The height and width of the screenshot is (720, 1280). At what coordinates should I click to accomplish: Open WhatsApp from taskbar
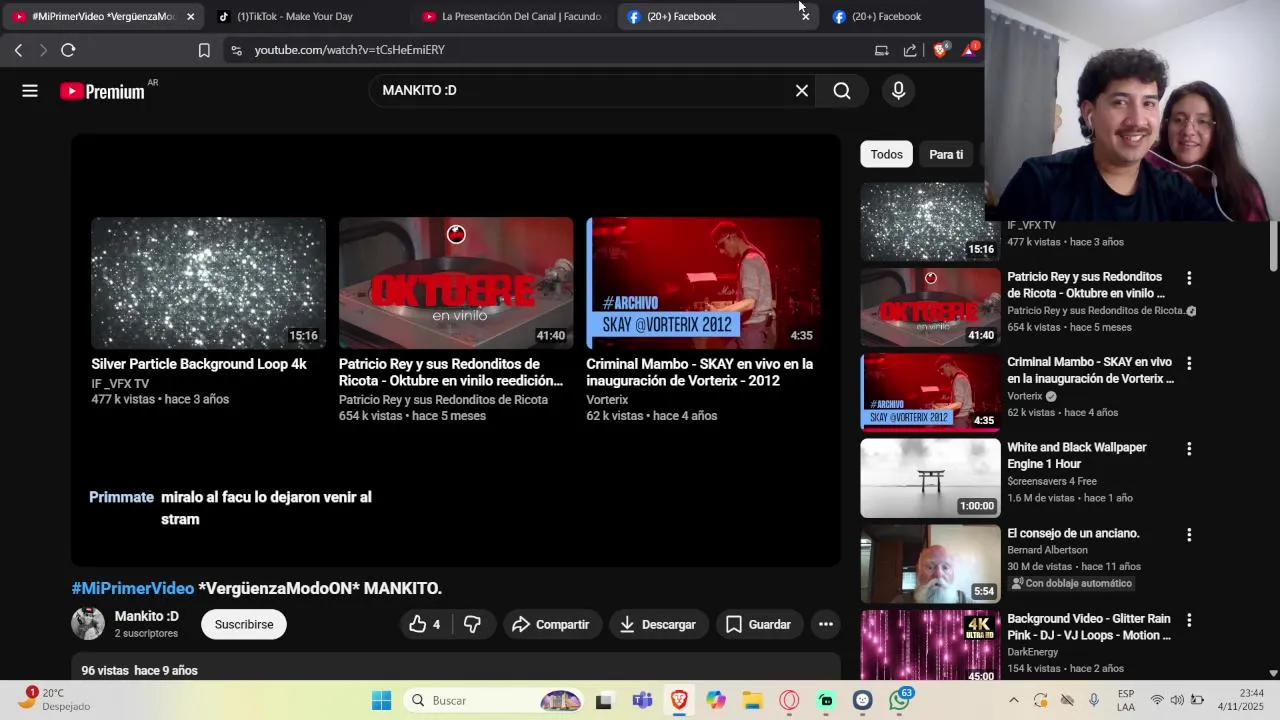900,700
